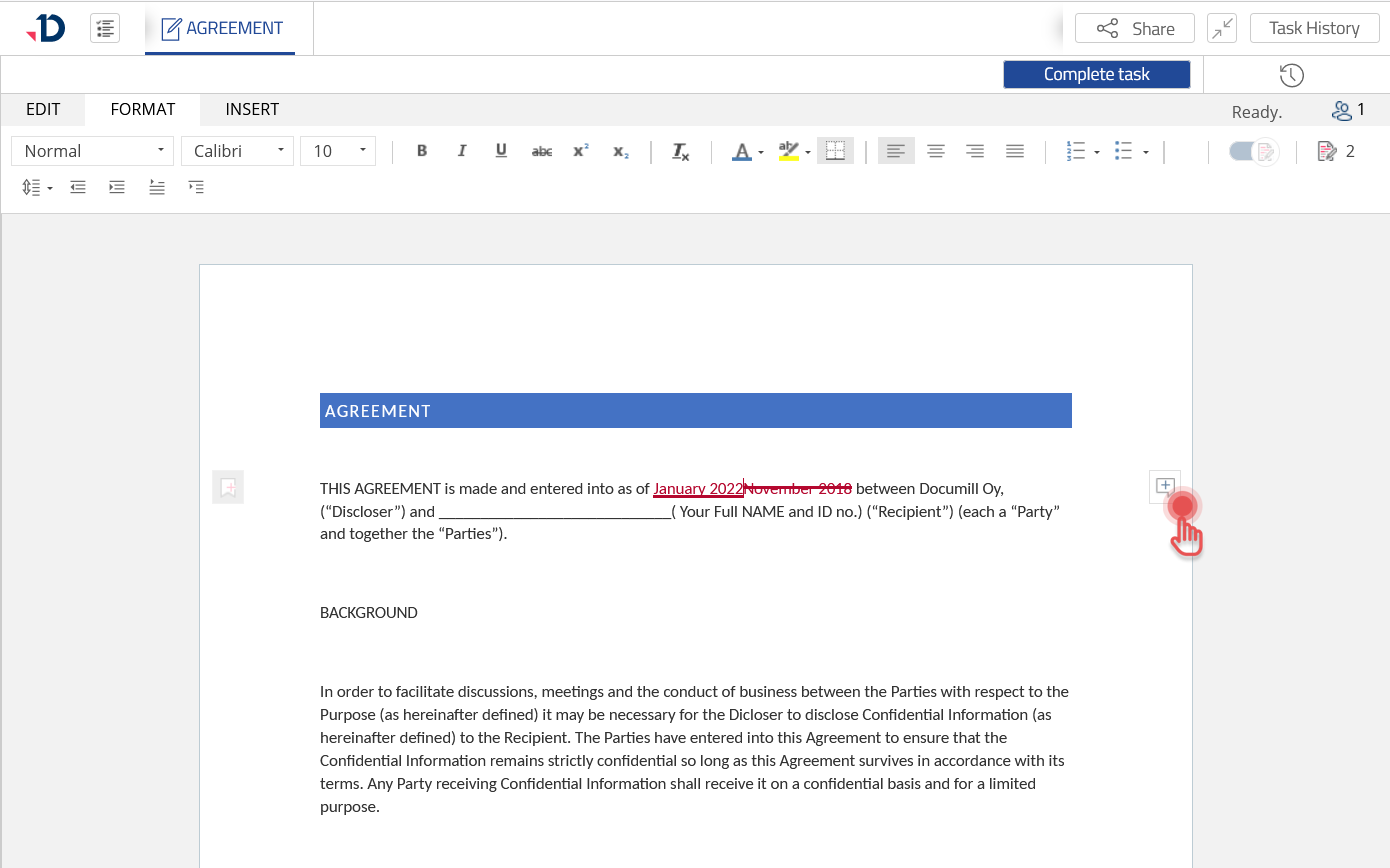Open the EDIT tab
1390x868 pixels.
[x=43, y=109]
